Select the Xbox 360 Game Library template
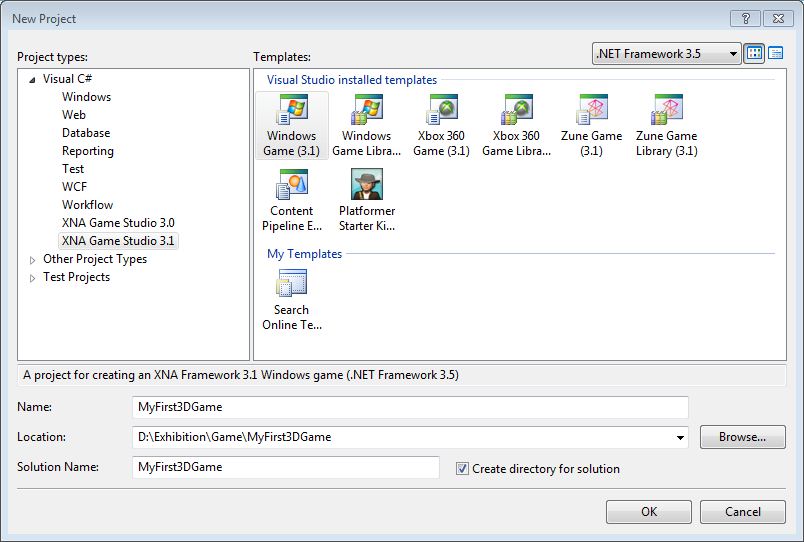 516,126
